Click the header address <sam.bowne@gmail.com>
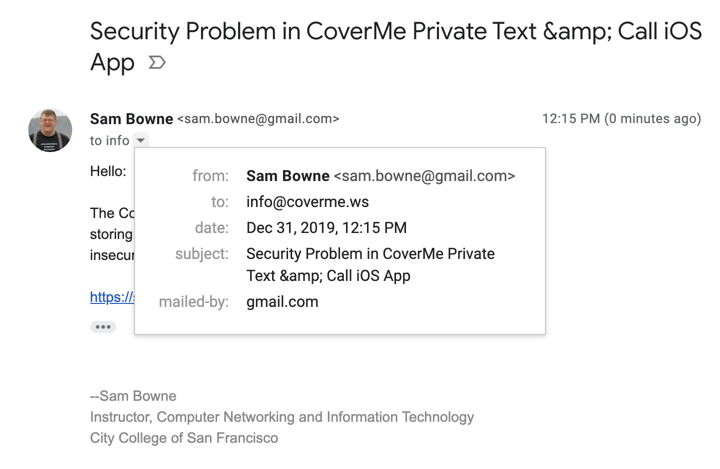This screenshot has width=720, height=469. point(258,119)
